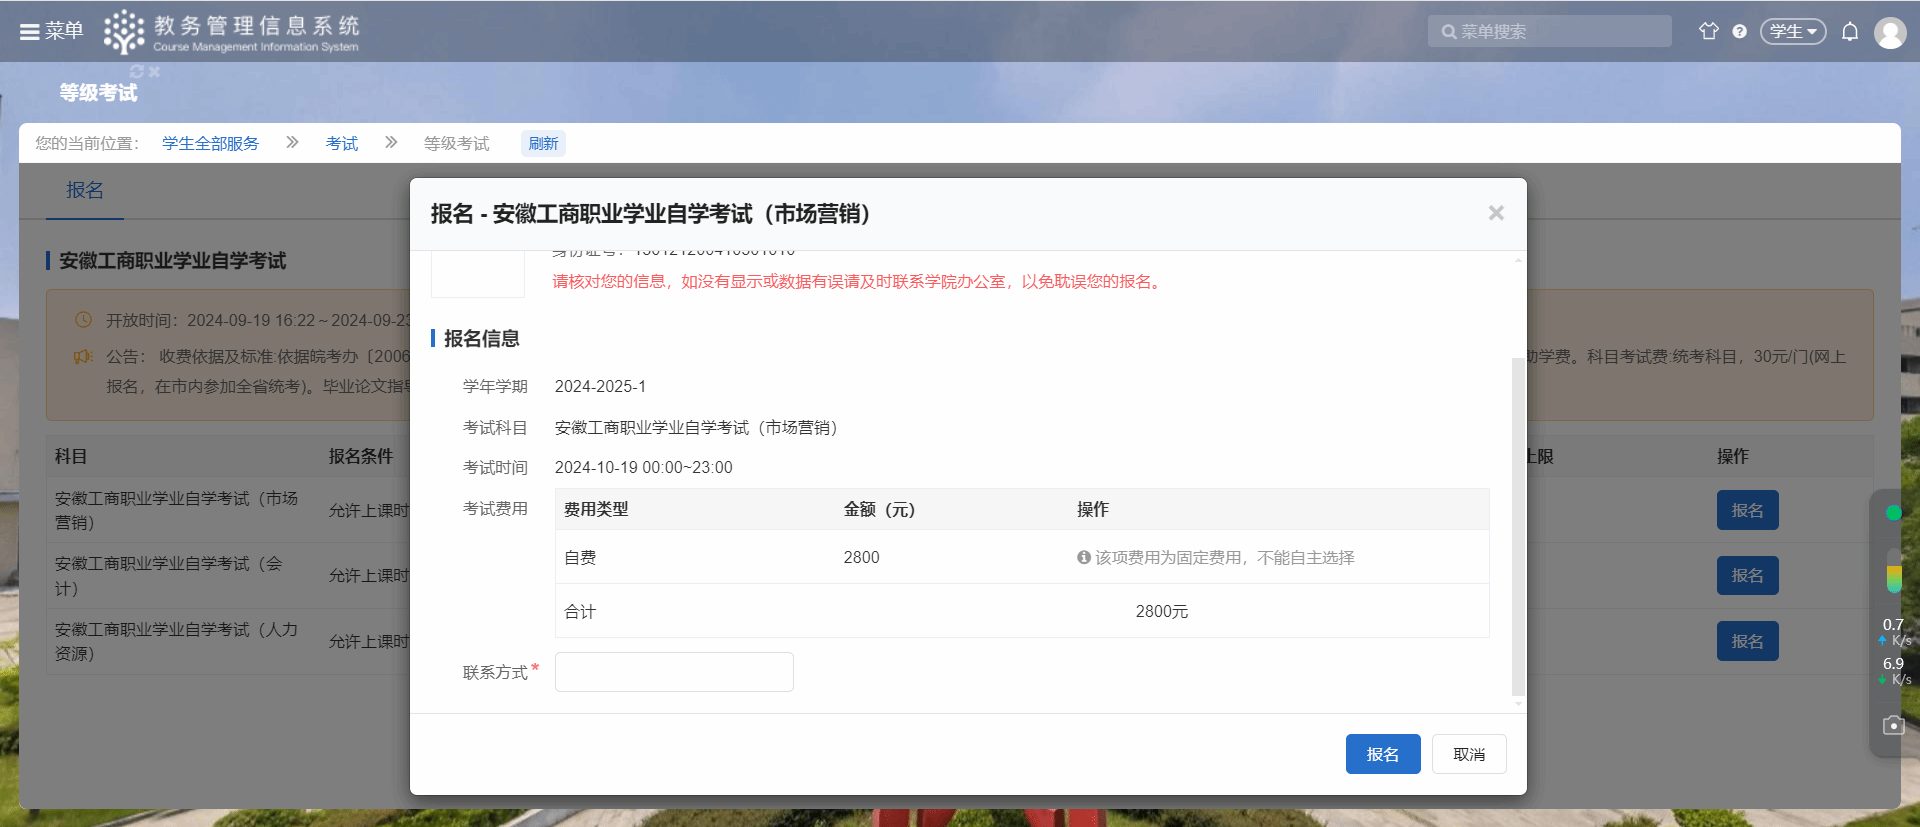This screenshot has height=827, width=1920.
Task: Click the refresh icon above 等级考试
Action: coord(137,72)
